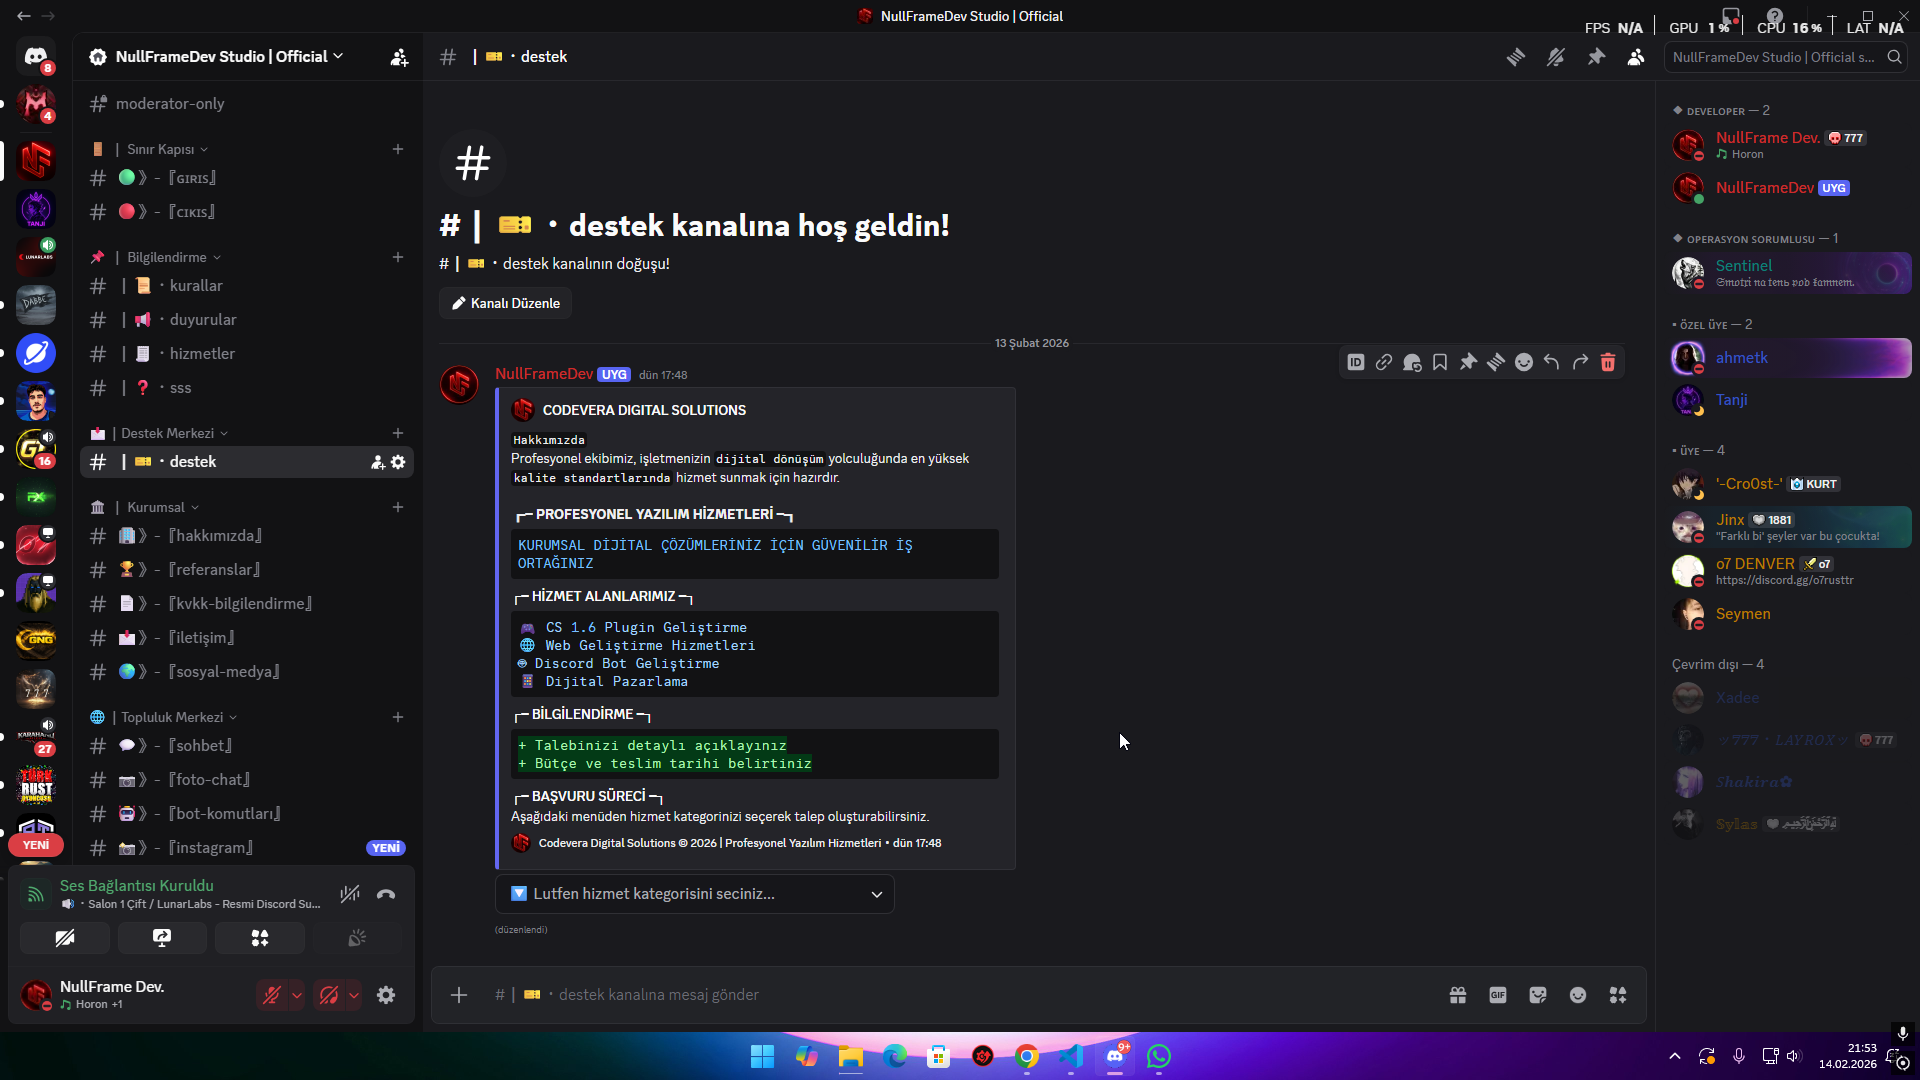Open the referanslar channel

point(247,570)
